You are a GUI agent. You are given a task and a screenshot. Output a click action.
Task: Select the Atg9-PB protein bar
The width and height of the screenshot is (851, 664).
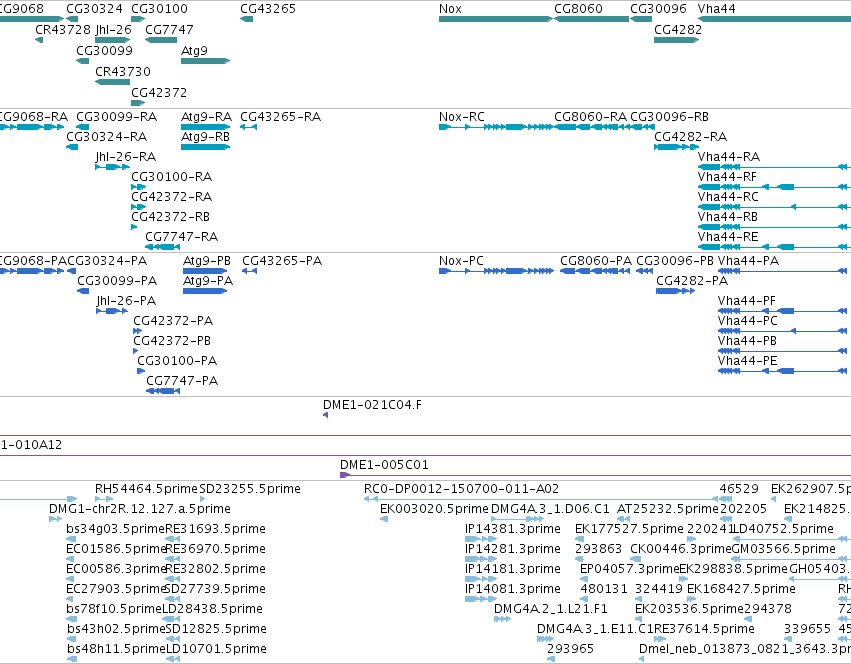[x=205, y=271]
